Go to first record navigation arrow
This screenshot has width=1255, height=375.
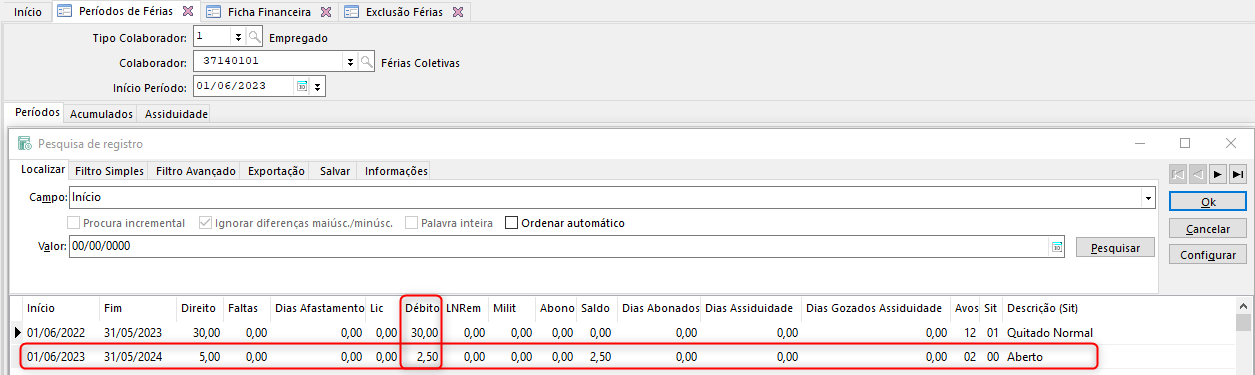pyautogui.click(x=1178, y=173)
